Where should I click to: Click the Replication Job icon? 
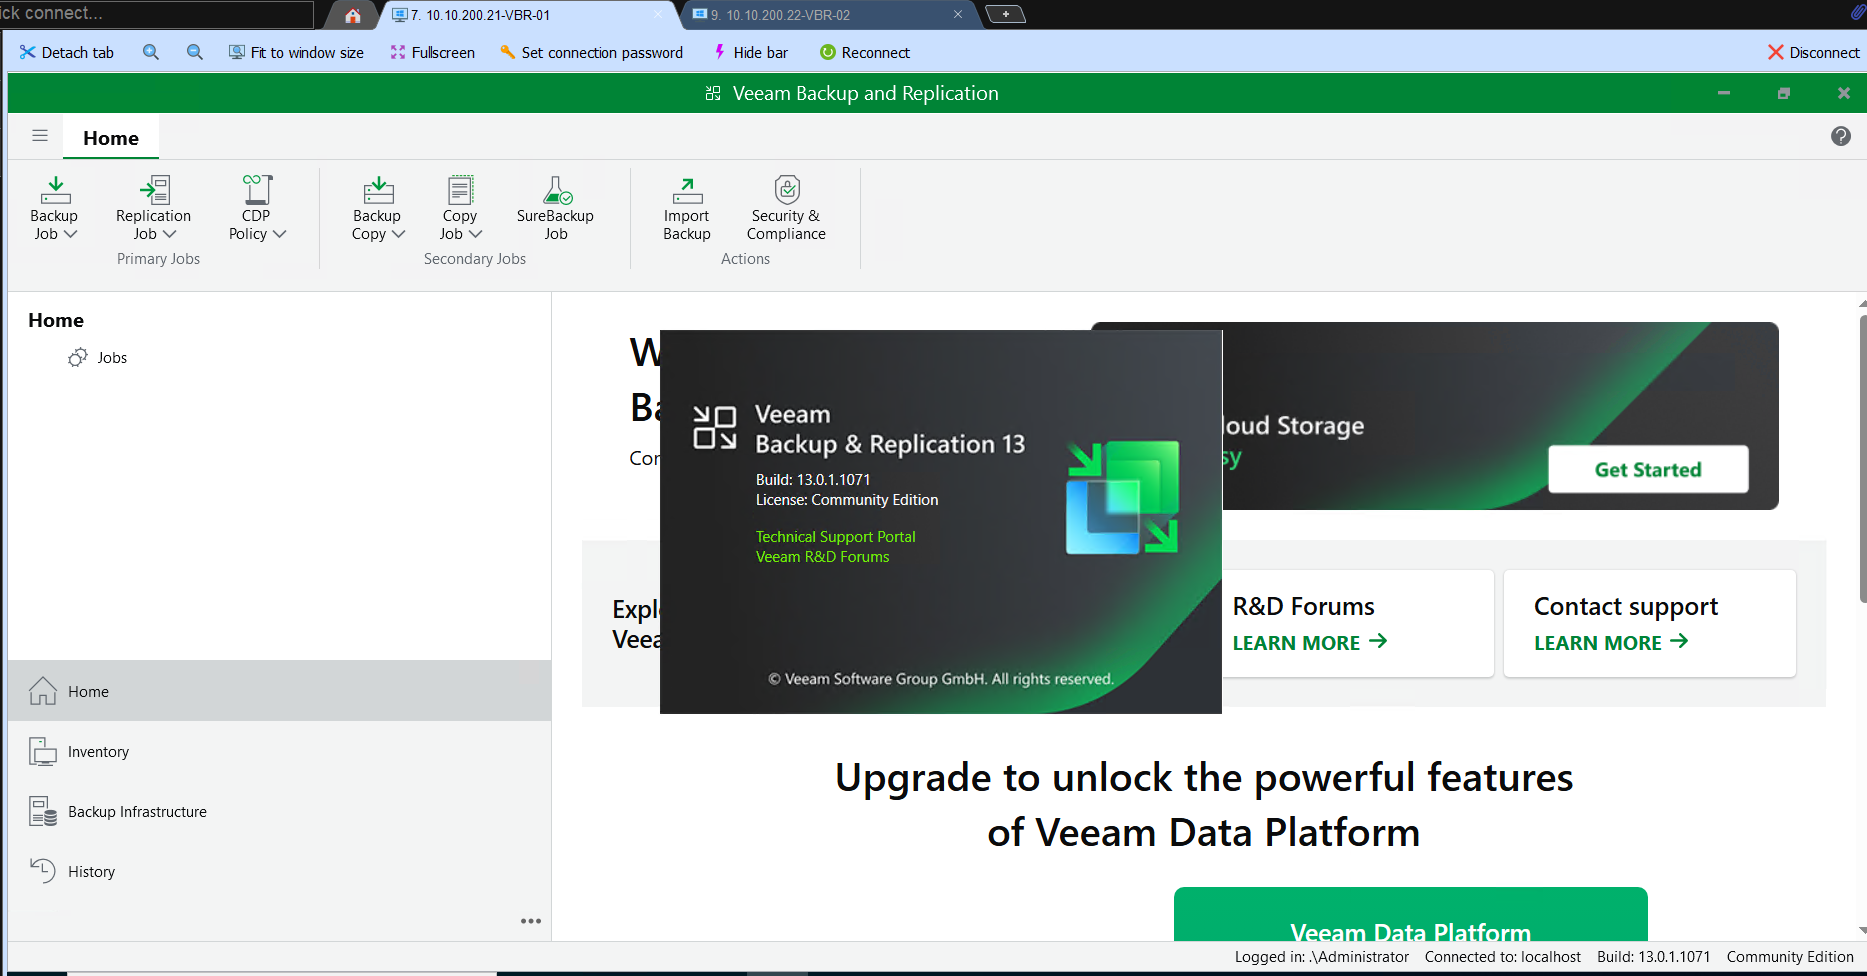[x=154, y=190]
